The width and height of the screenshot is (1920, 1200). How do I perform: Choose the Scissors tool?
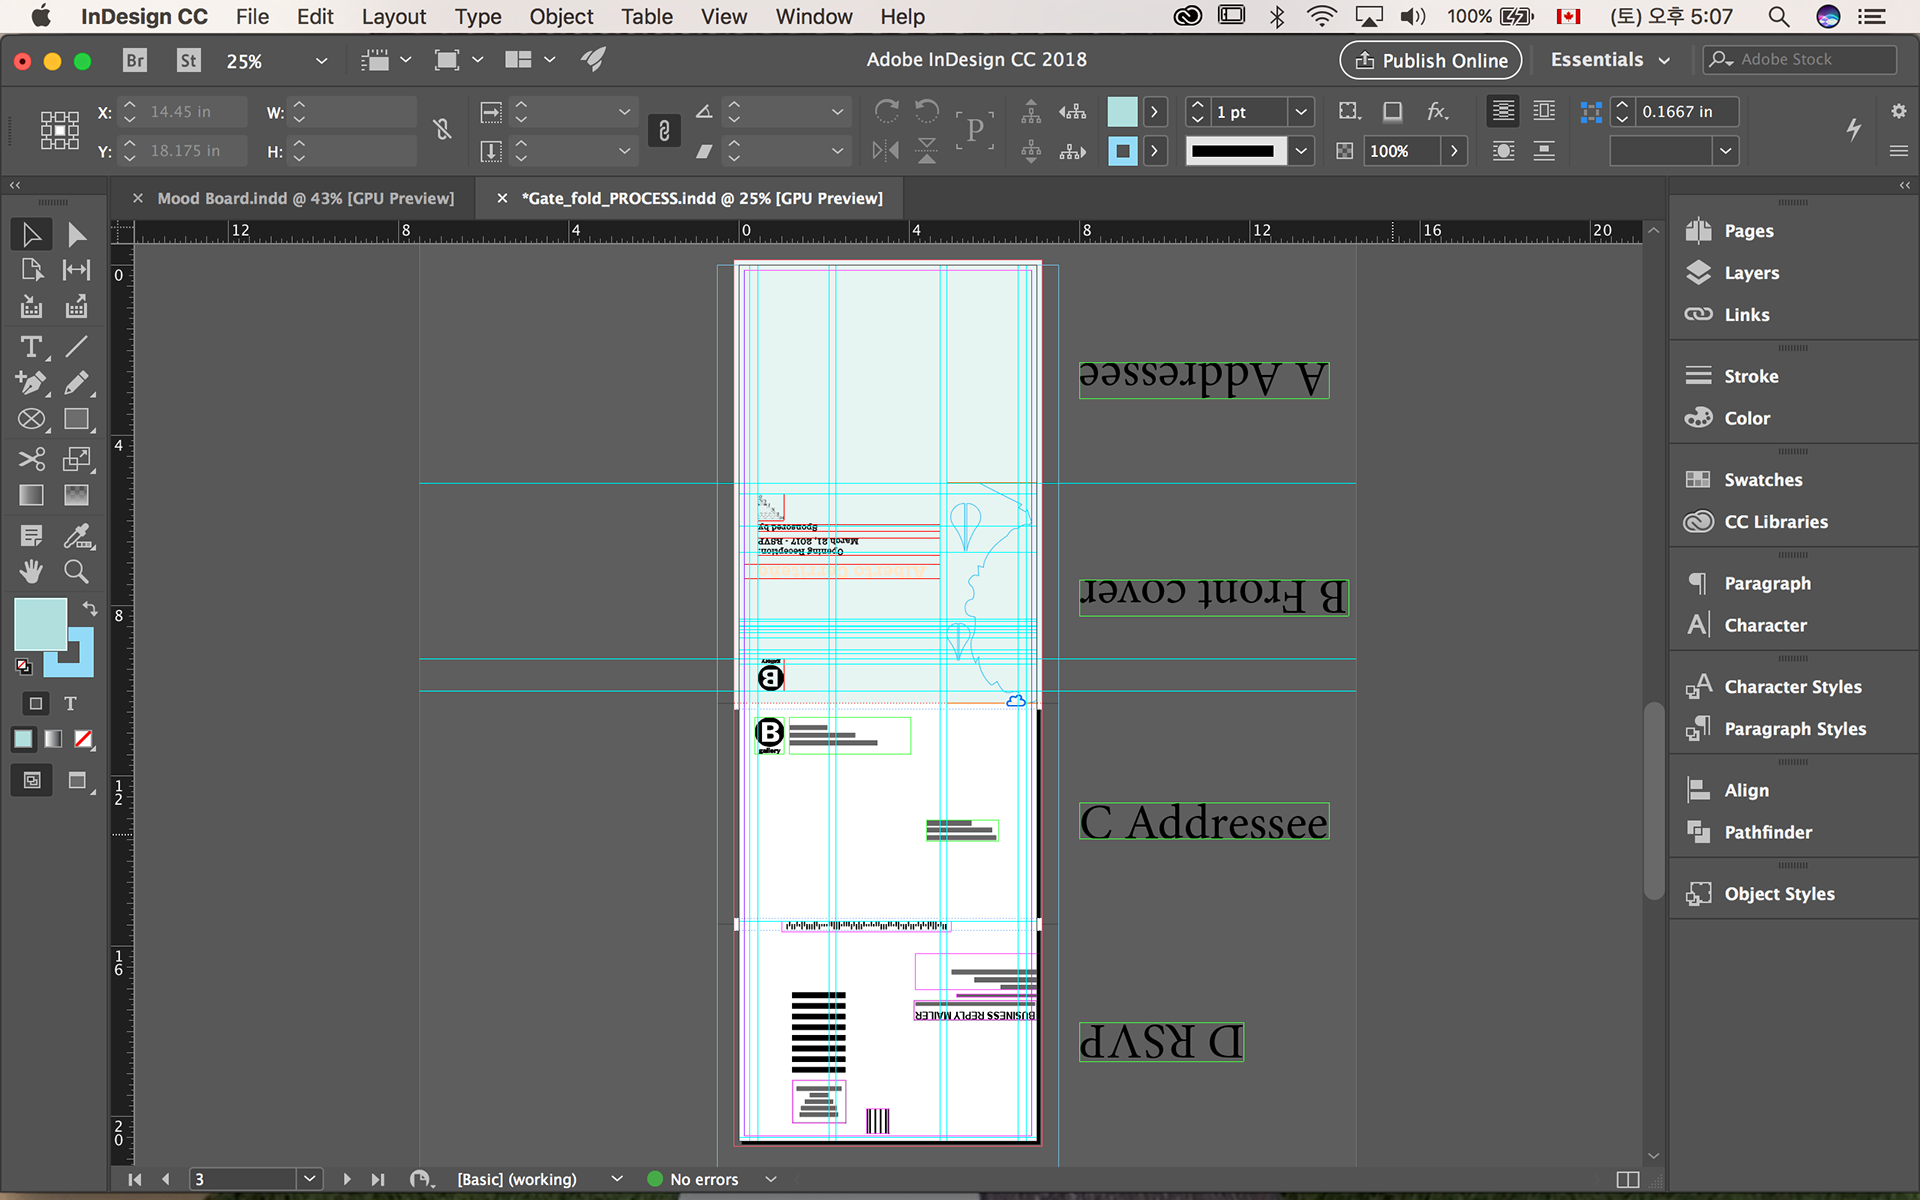coord(31,459)
